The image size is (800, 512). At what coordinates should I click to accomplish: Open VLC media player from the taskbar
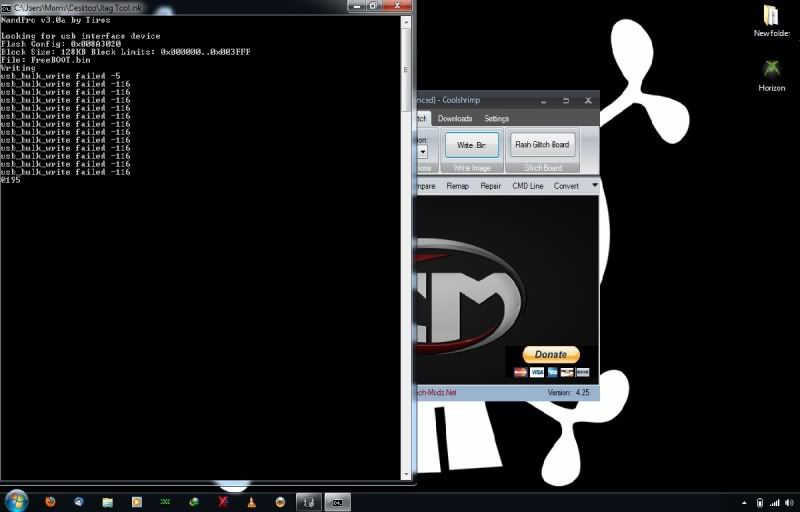point(252,501)
